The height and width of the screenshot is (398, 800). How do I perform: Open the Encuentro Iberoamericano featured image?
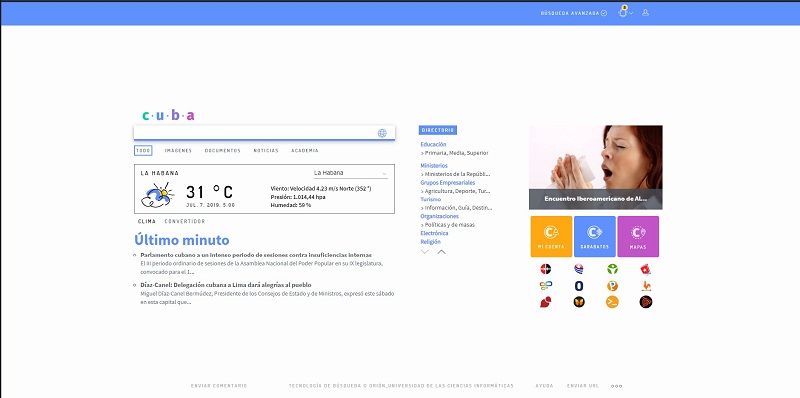click(x=595, y=167)
